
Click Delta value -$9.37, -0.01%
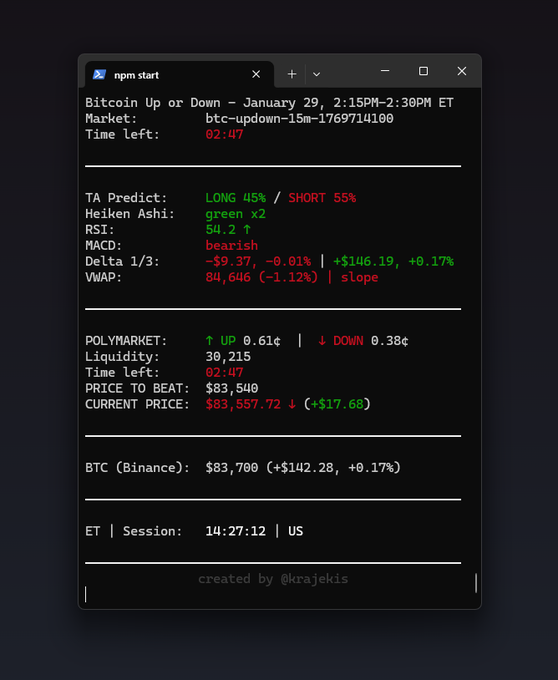[258, 261]
